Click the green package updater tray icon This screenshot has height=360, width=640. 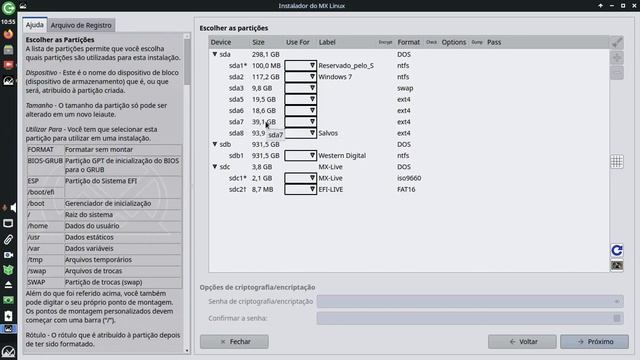[x=8, y=269]
